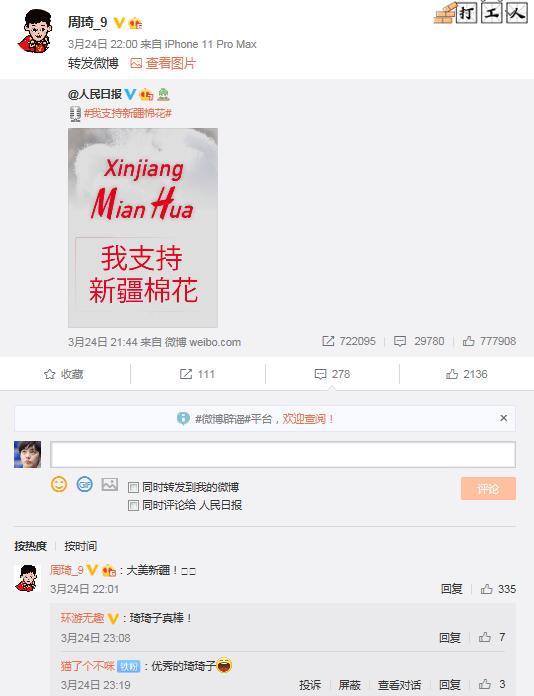This screenshot has height=696, width=534.
Task: Click the orange 评论 submit button
Action: click(488, 489)
